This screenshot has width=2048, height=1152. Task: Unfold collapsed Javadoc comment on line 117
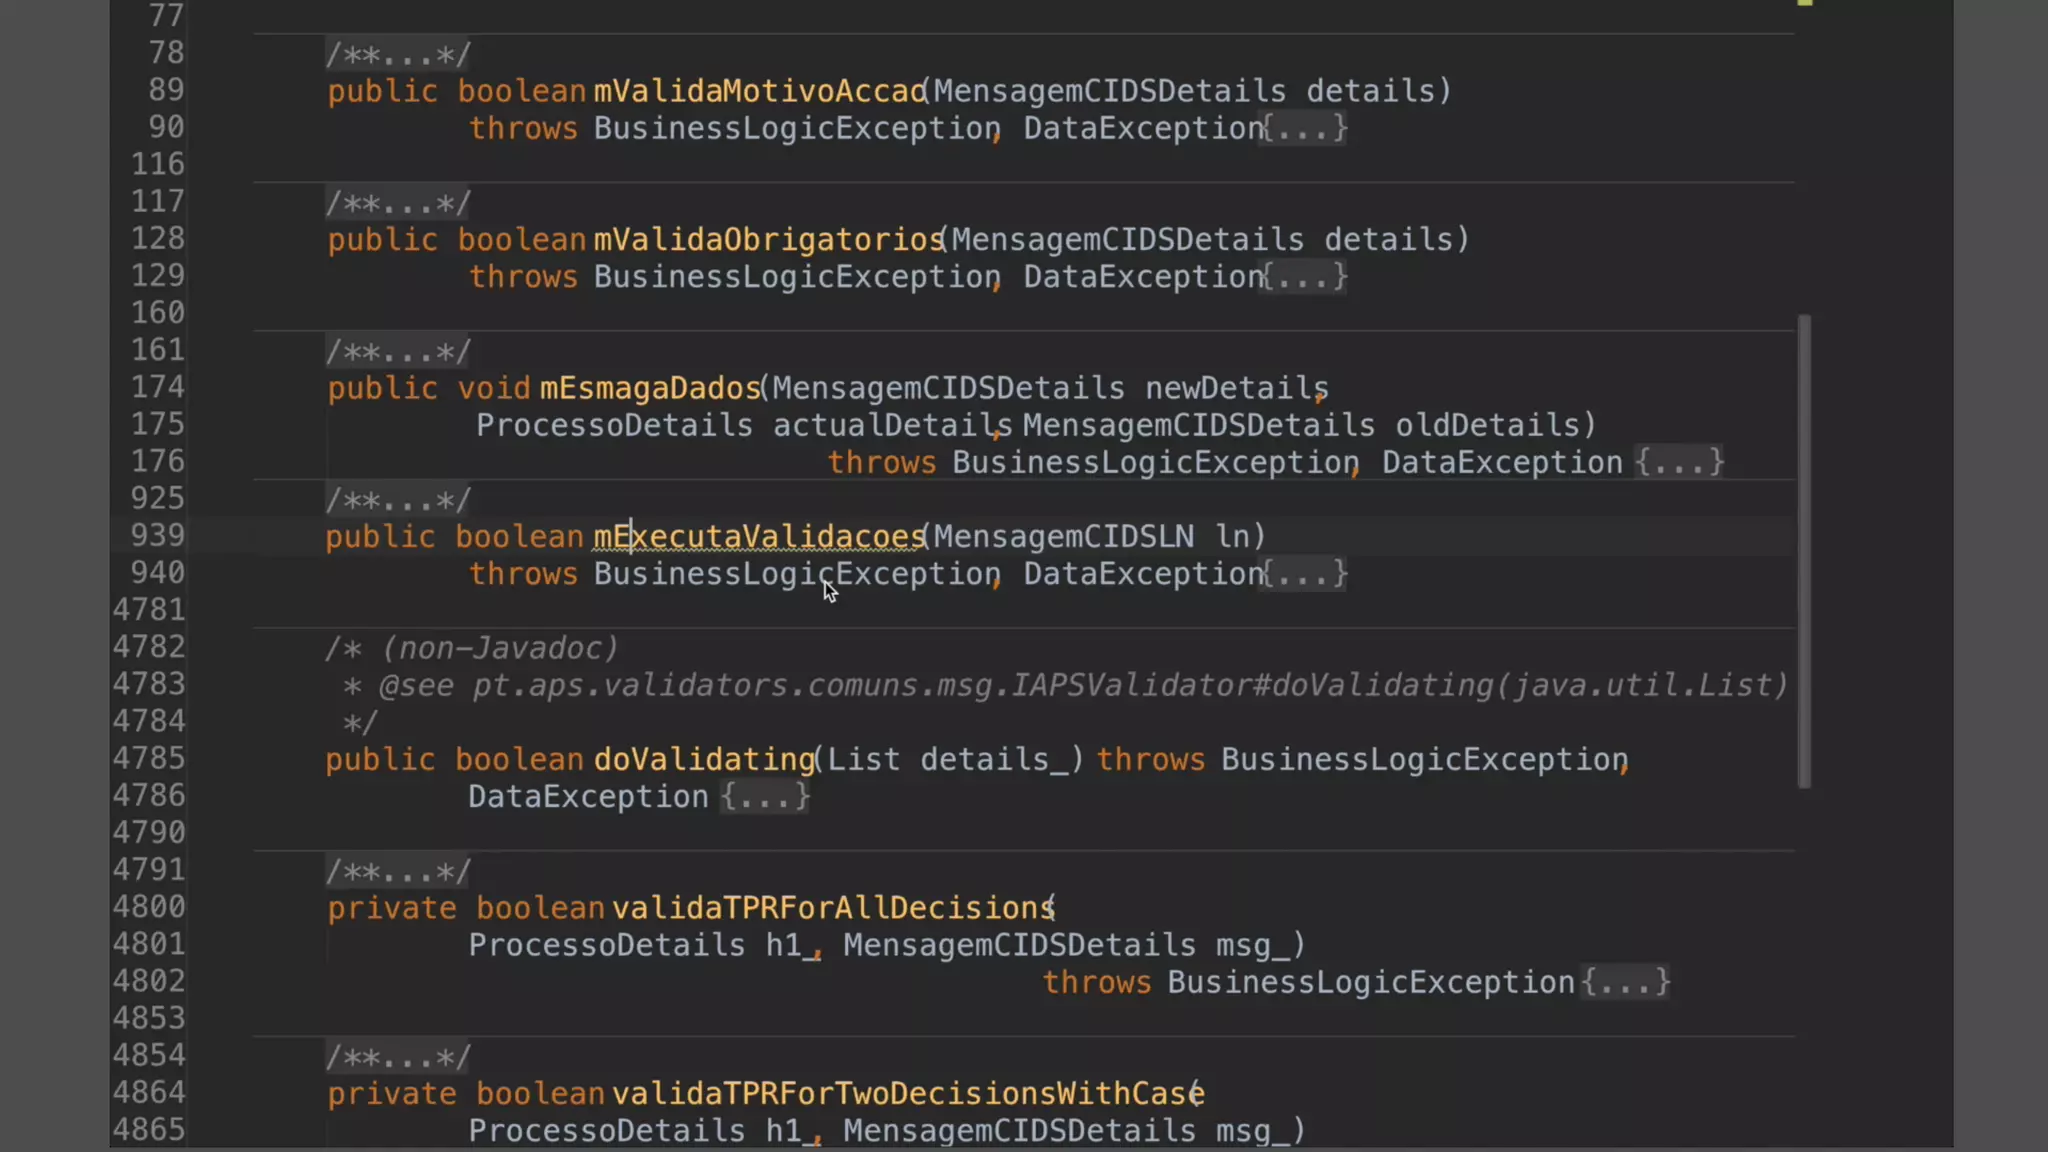pos(398,203)
